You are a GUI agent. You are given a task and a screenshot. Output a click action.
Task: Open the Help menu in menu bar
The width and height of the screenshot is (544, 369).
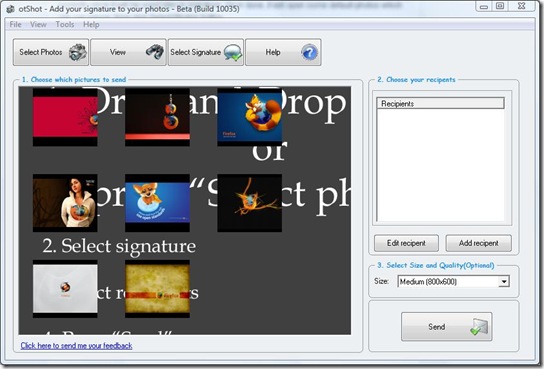[91, 24]
